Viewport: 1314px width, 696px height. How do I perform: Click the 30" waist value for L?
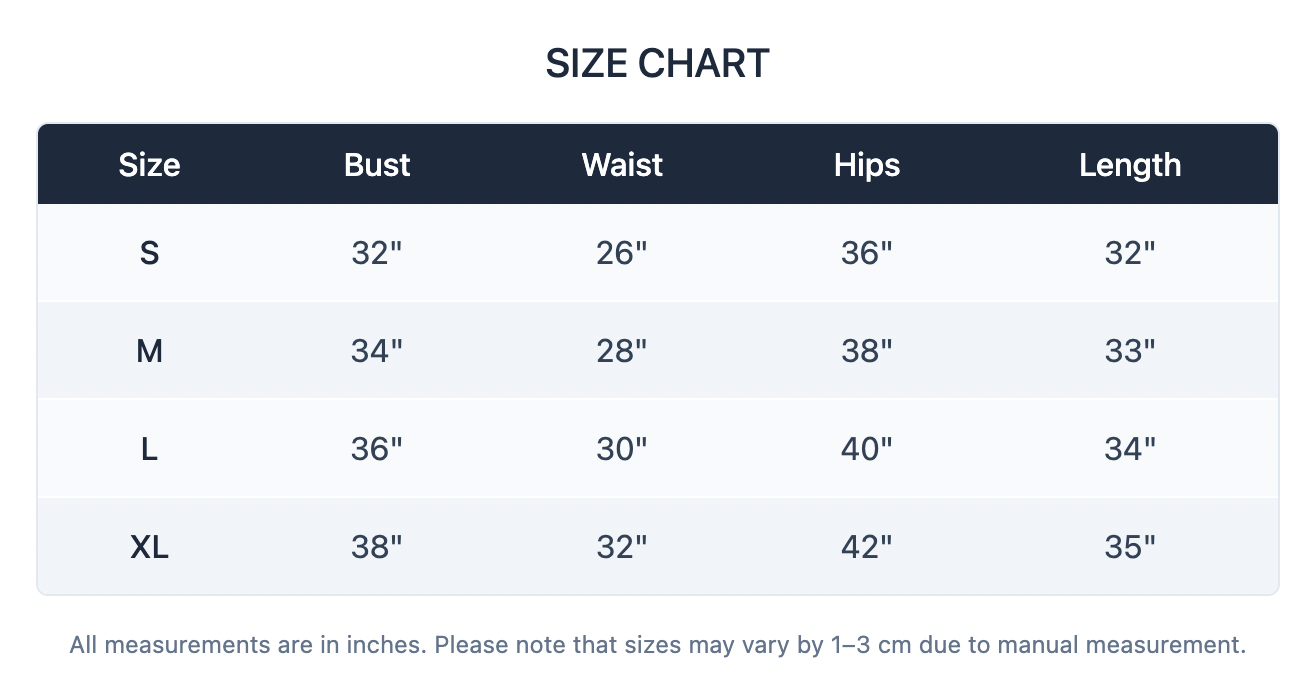(x=622, y=449)
